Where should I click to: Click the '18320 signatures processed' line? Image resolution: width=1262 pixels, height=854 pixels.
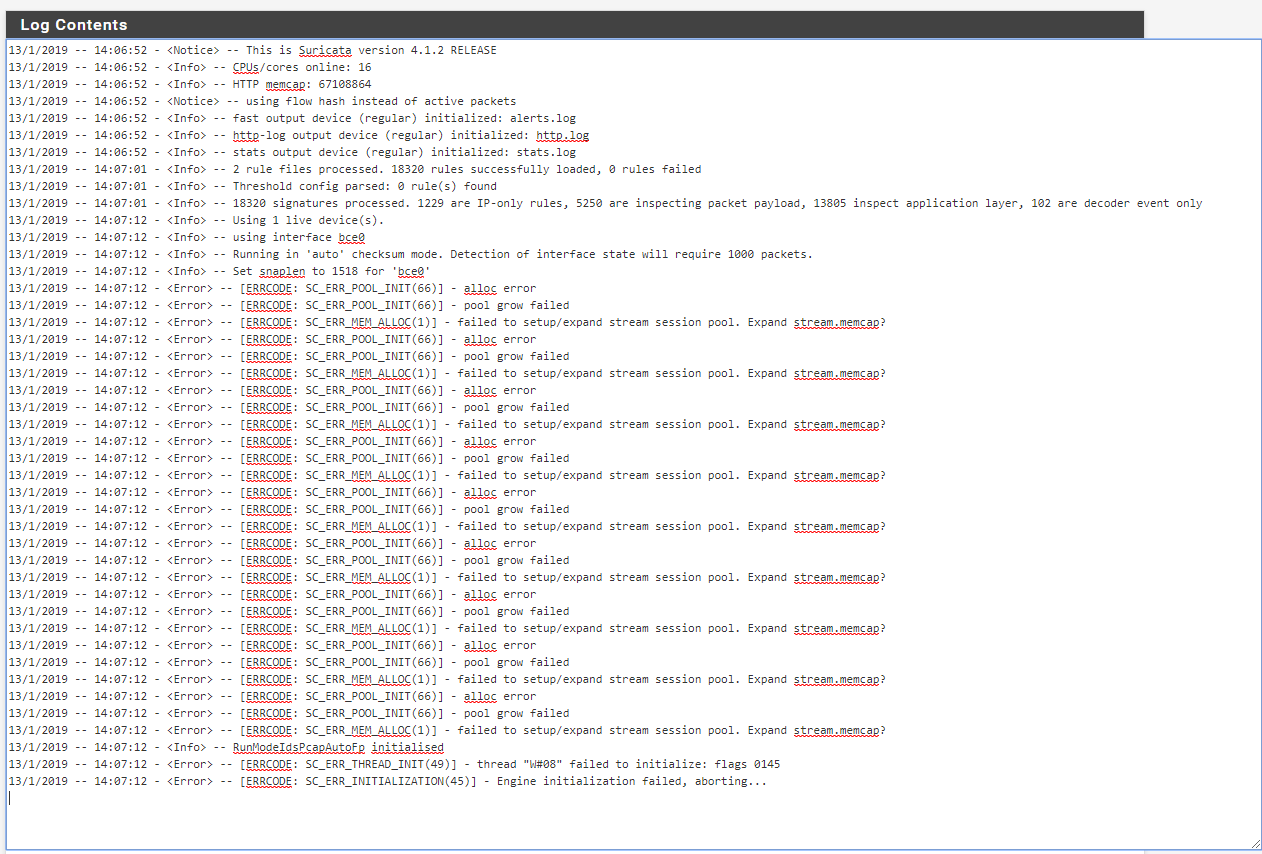tap(605, 203)
